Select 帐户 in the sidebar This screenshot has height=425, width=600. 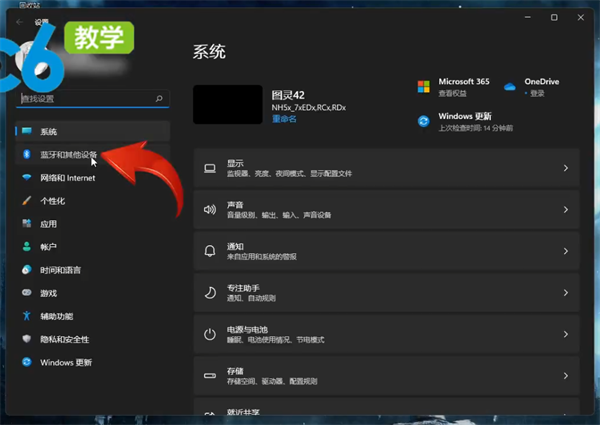click(x=93, y=247)
